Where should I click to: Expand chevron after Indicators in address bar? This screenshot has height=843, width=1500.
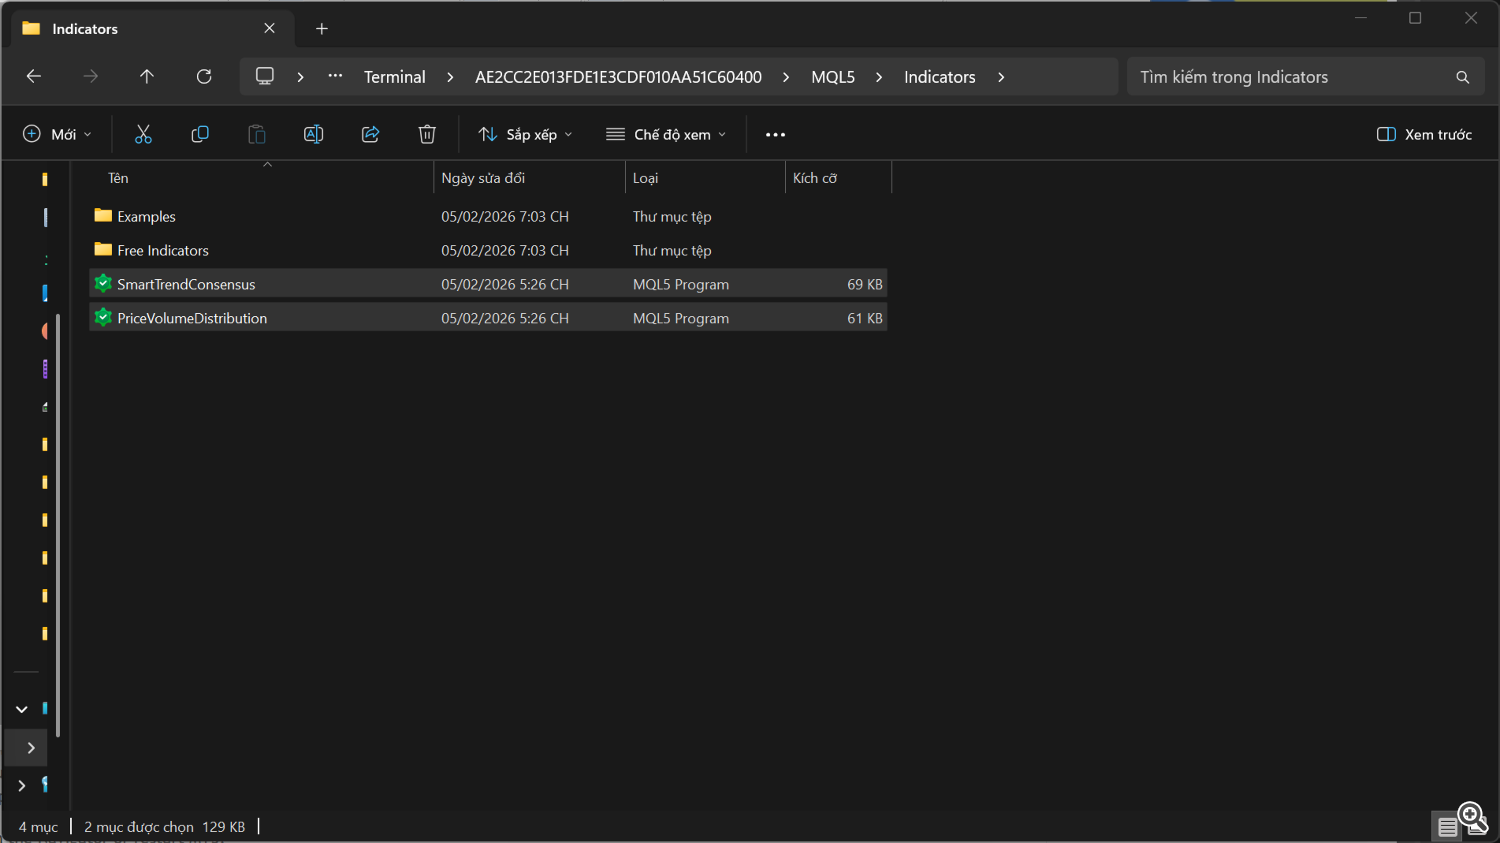(1001, 77)
